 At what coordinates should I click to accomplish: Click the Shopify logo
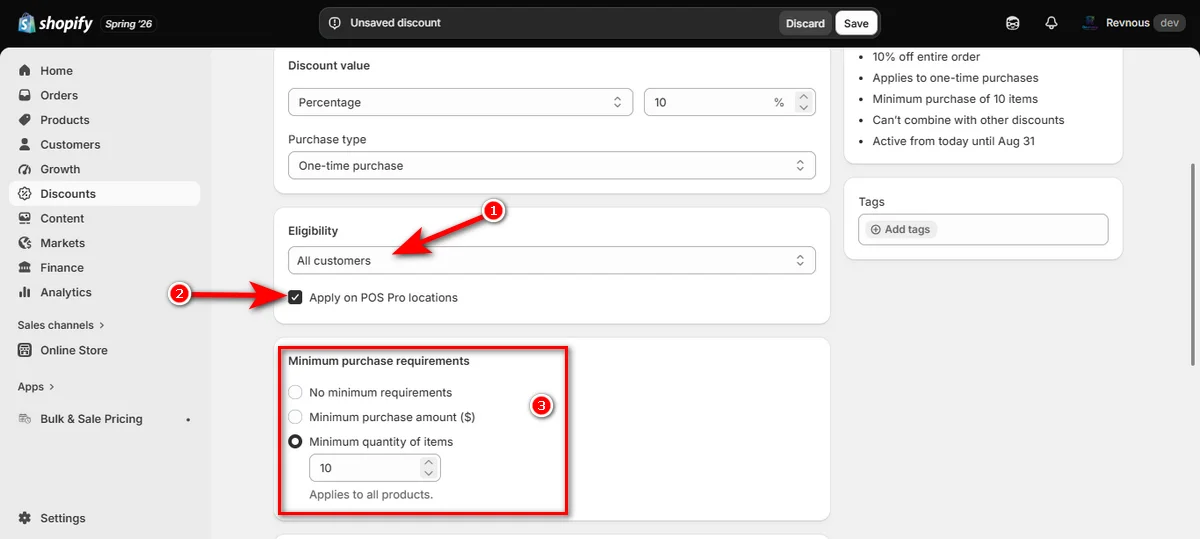[56, 23]
